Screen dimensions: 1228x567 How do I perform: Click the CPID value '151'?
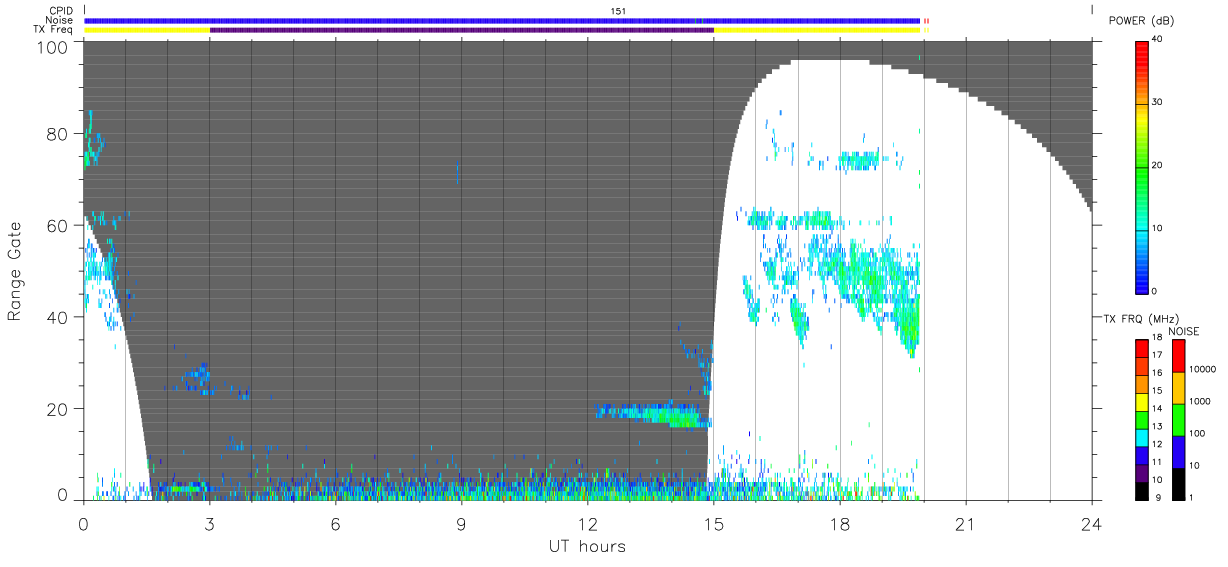(618, 11)
